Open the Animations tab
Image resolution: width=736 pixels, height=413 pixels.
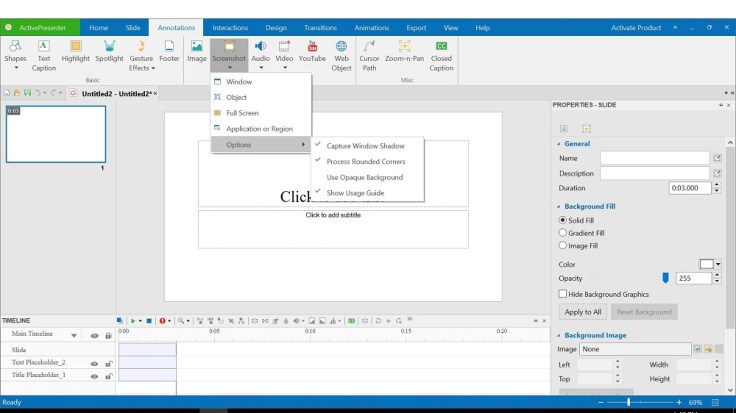[371, 28]
